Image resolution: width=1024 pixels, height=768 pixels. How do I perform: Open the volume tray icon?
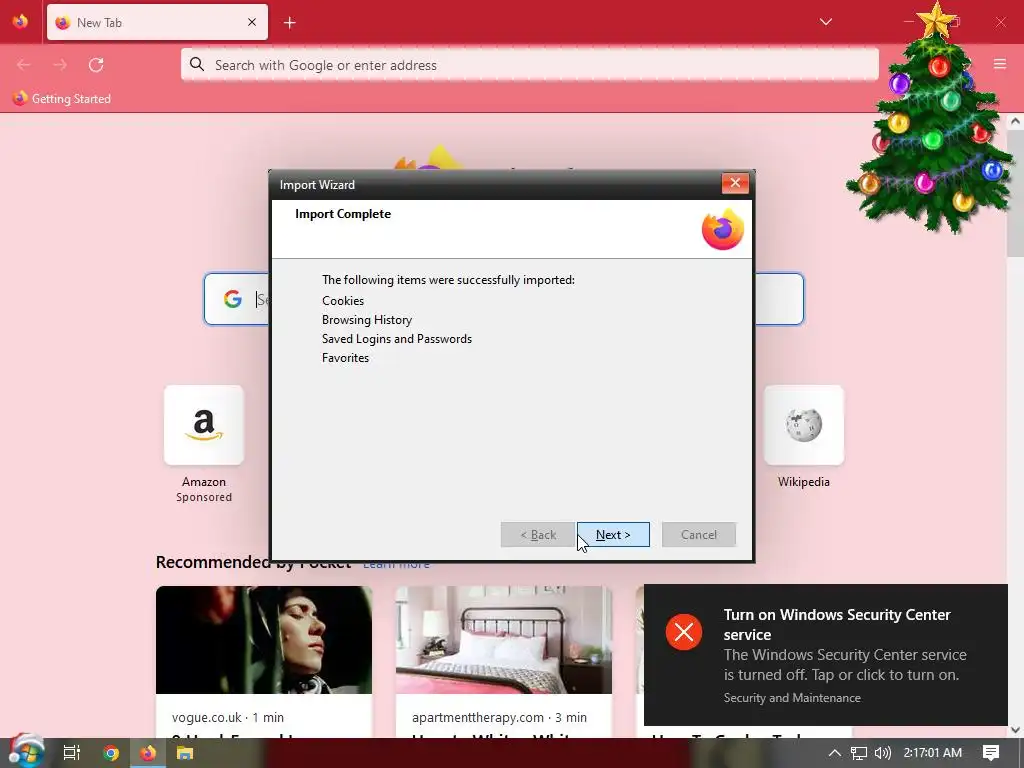882,753
